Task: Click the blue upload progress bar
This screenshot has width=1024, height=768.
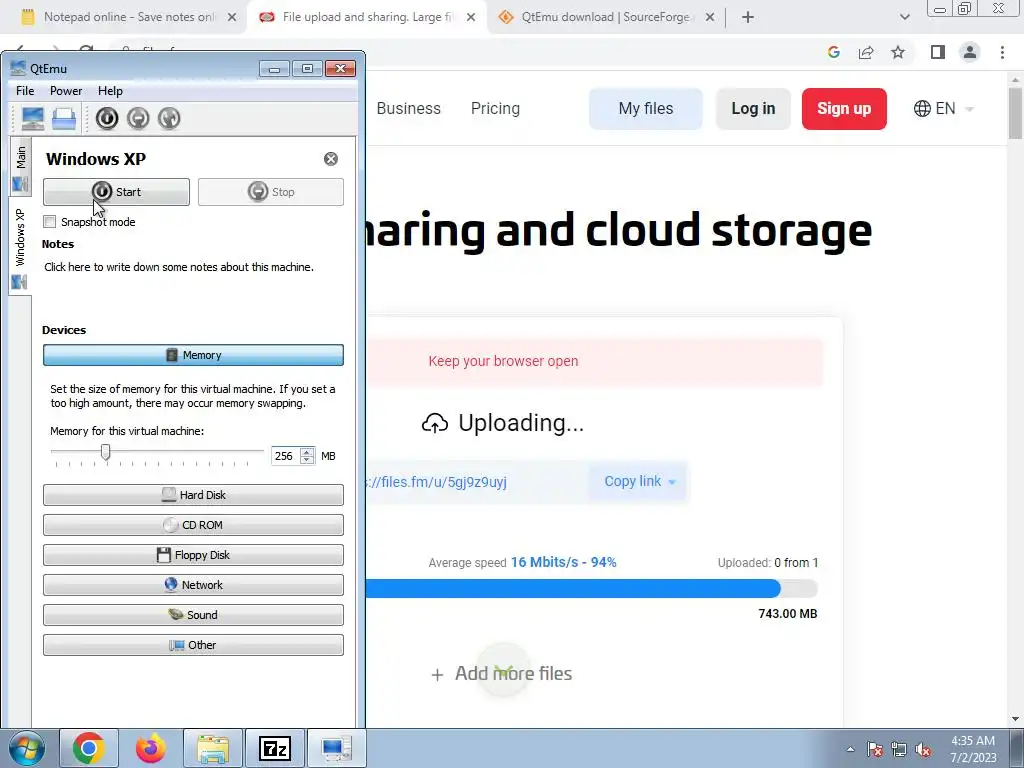Action: tap(573, 588)
